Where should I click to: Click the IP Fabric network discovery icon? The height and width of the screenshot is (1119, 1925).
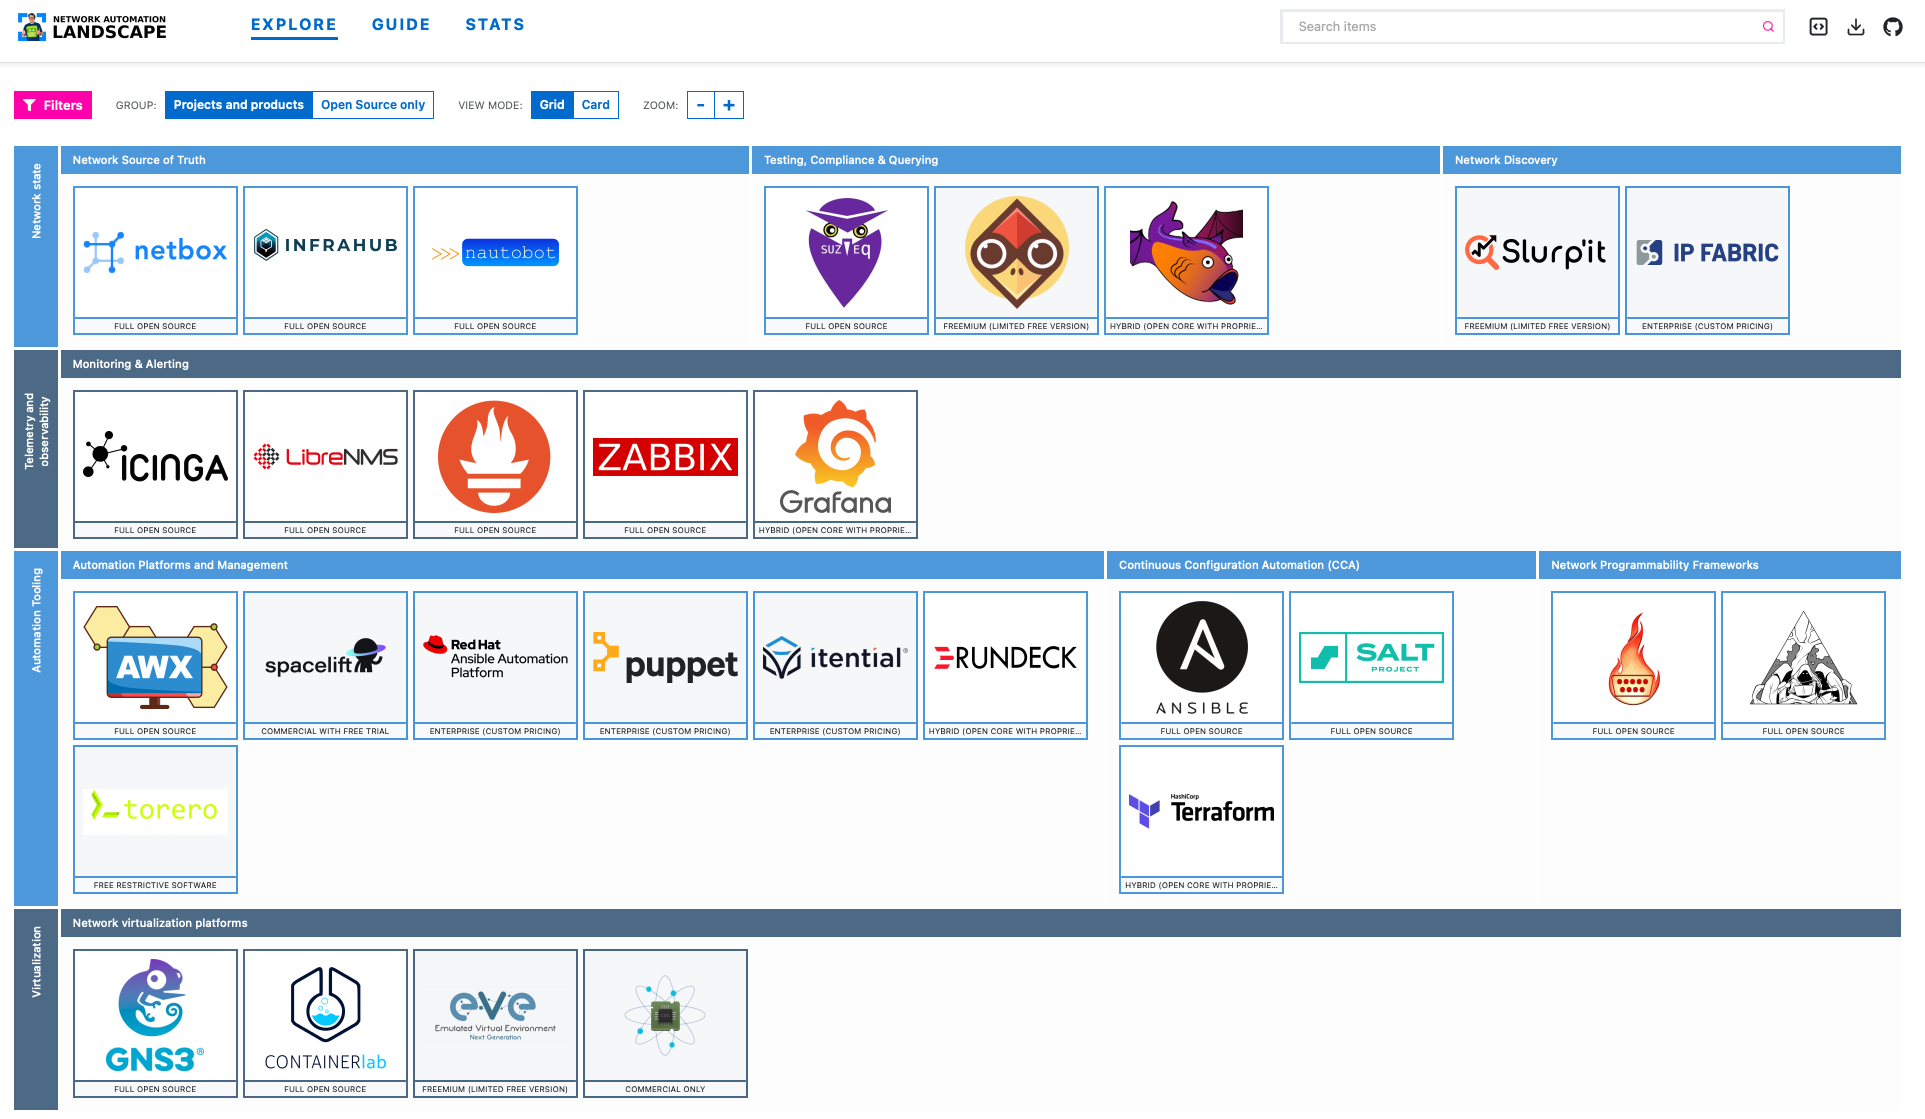(x=1707, y=252)
